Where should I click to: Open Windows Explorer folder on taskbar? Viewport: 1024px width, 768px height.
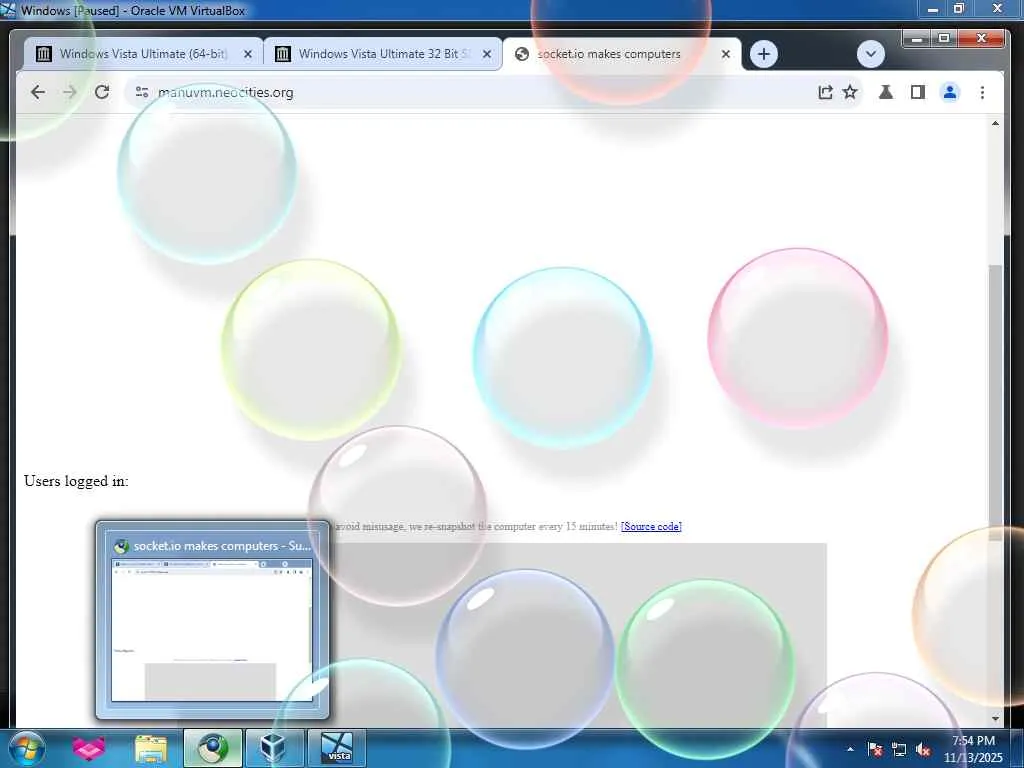click(151, 748)
